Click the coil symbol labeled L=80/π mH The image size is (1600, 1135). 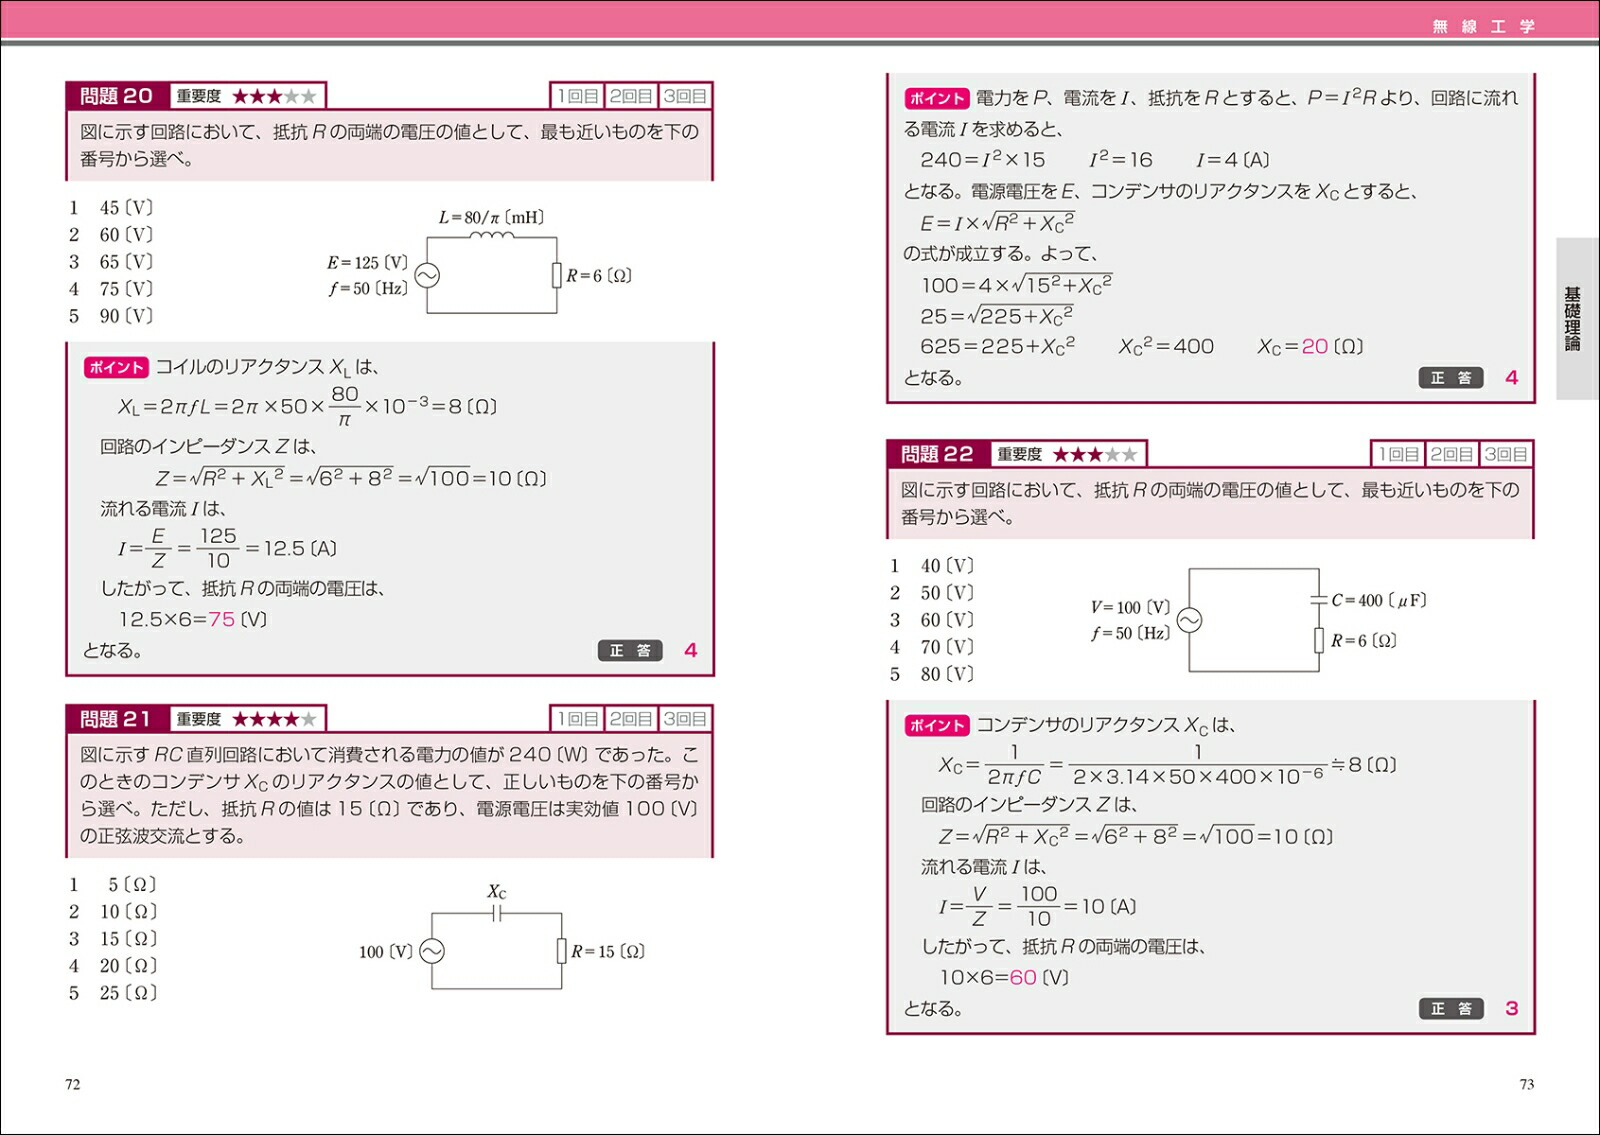(491, 236)
